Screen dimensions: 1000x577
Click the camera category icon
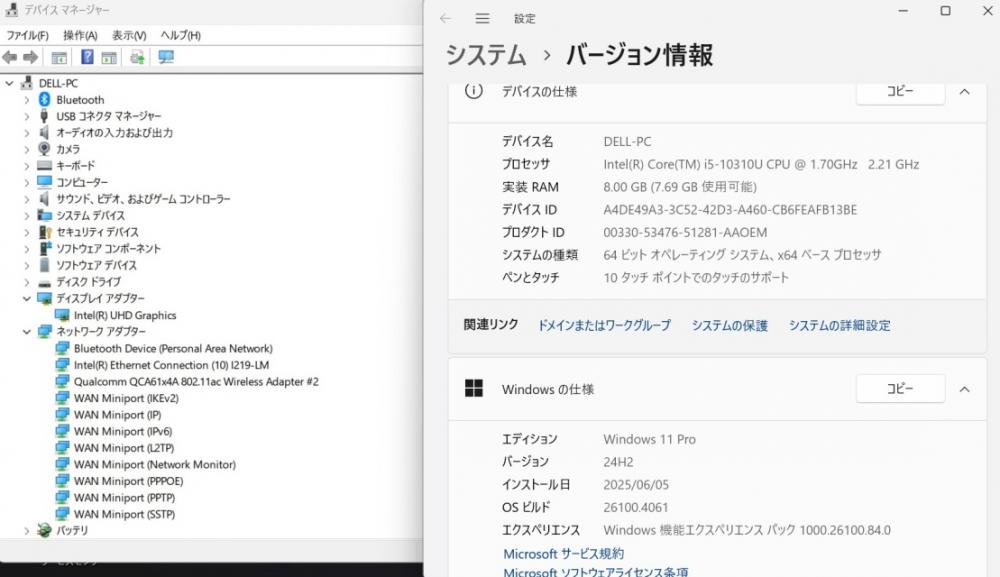pyautogui.click(x=44, y=149)
